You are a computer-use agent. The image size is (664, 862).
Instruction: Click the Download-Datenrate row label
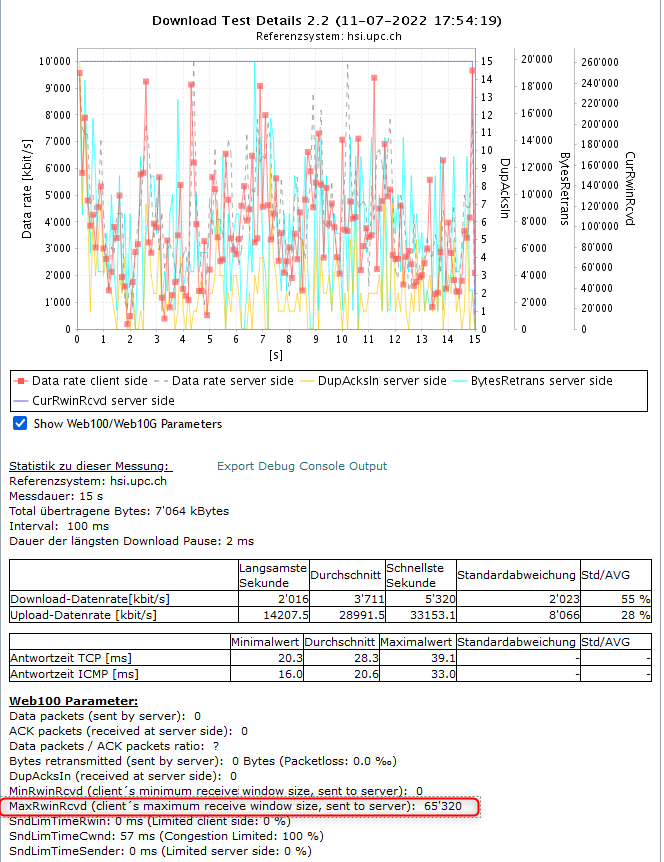click(90, 599)
